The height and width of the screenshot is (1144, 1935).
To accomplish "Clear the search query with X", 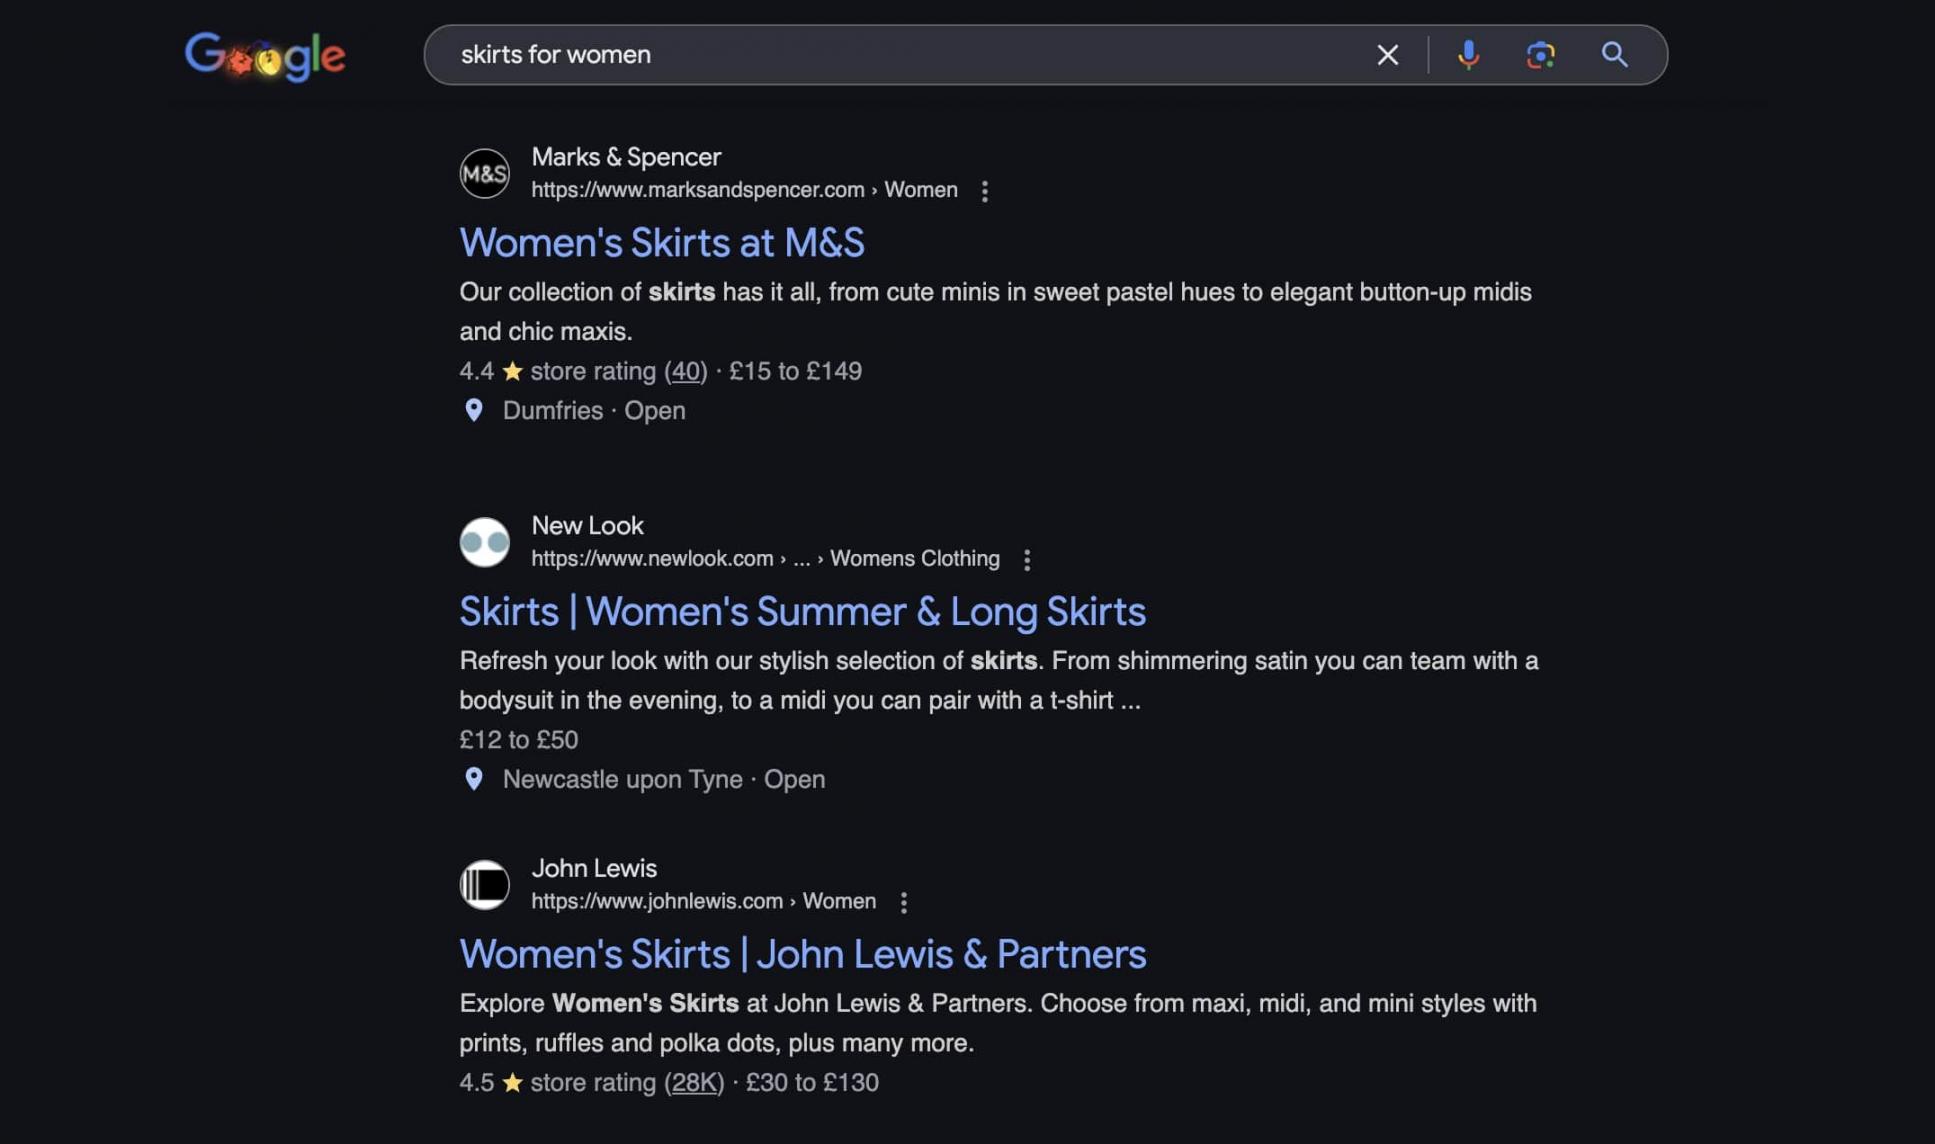I will pyautogui.click(x=1387, y=55).
